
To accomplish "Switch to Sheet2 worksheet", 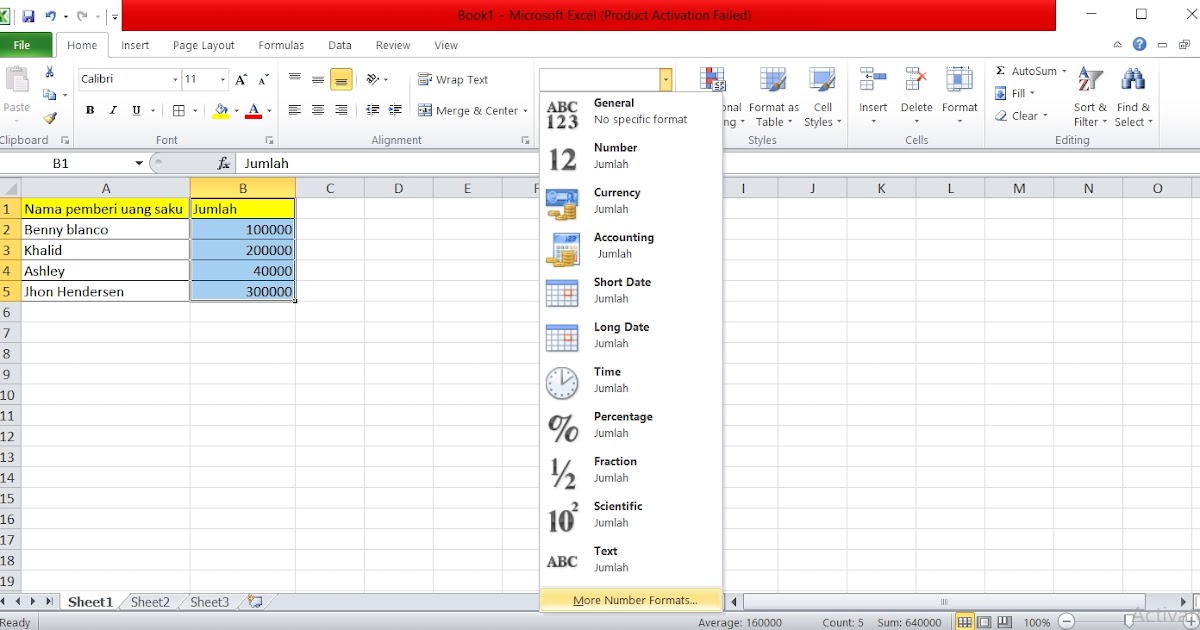I will pyautogui.click(x=149, y=602).
